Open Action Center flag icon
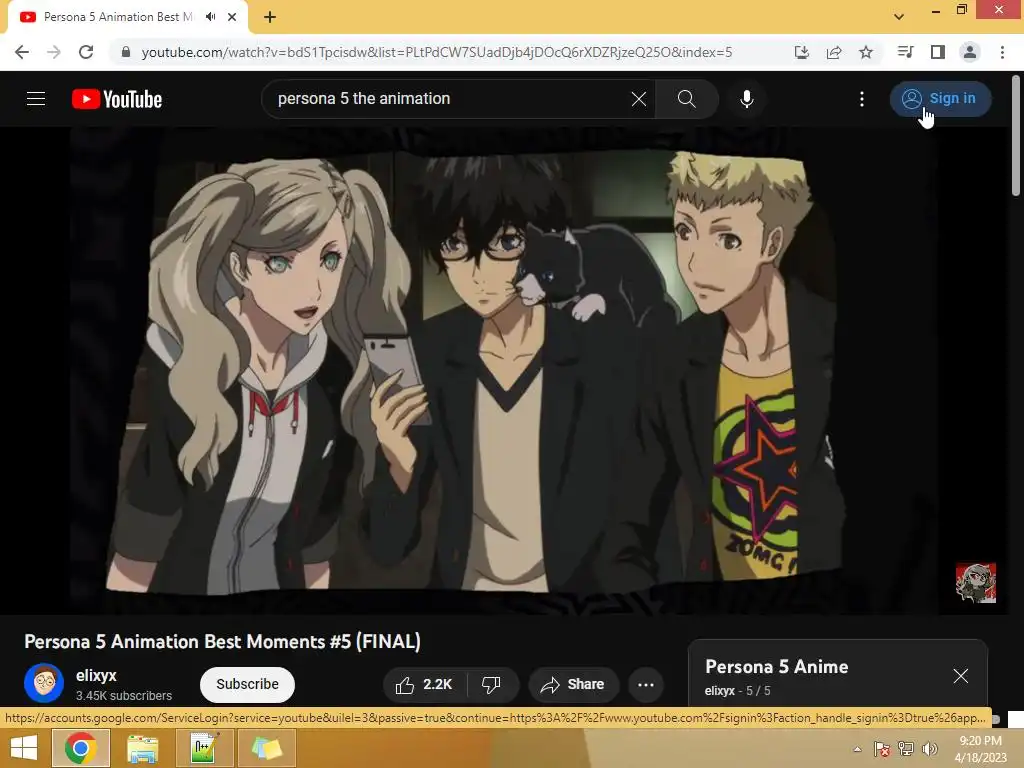 pos(881,749)
